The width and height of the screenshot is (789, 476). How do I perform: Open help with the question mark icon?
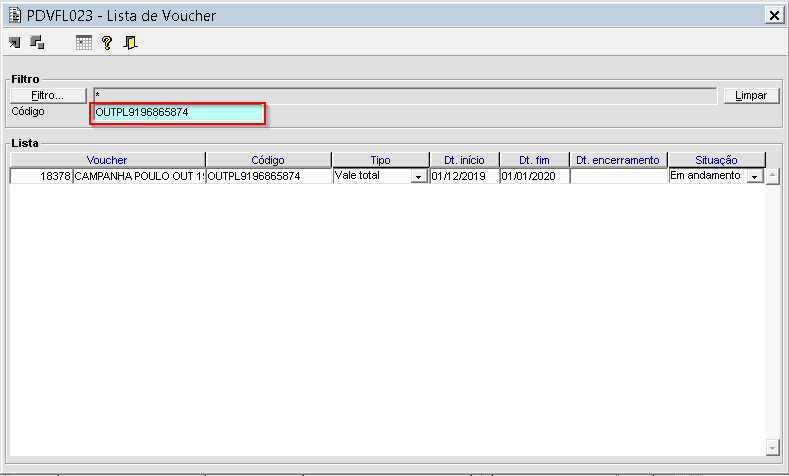click(107, 43)
